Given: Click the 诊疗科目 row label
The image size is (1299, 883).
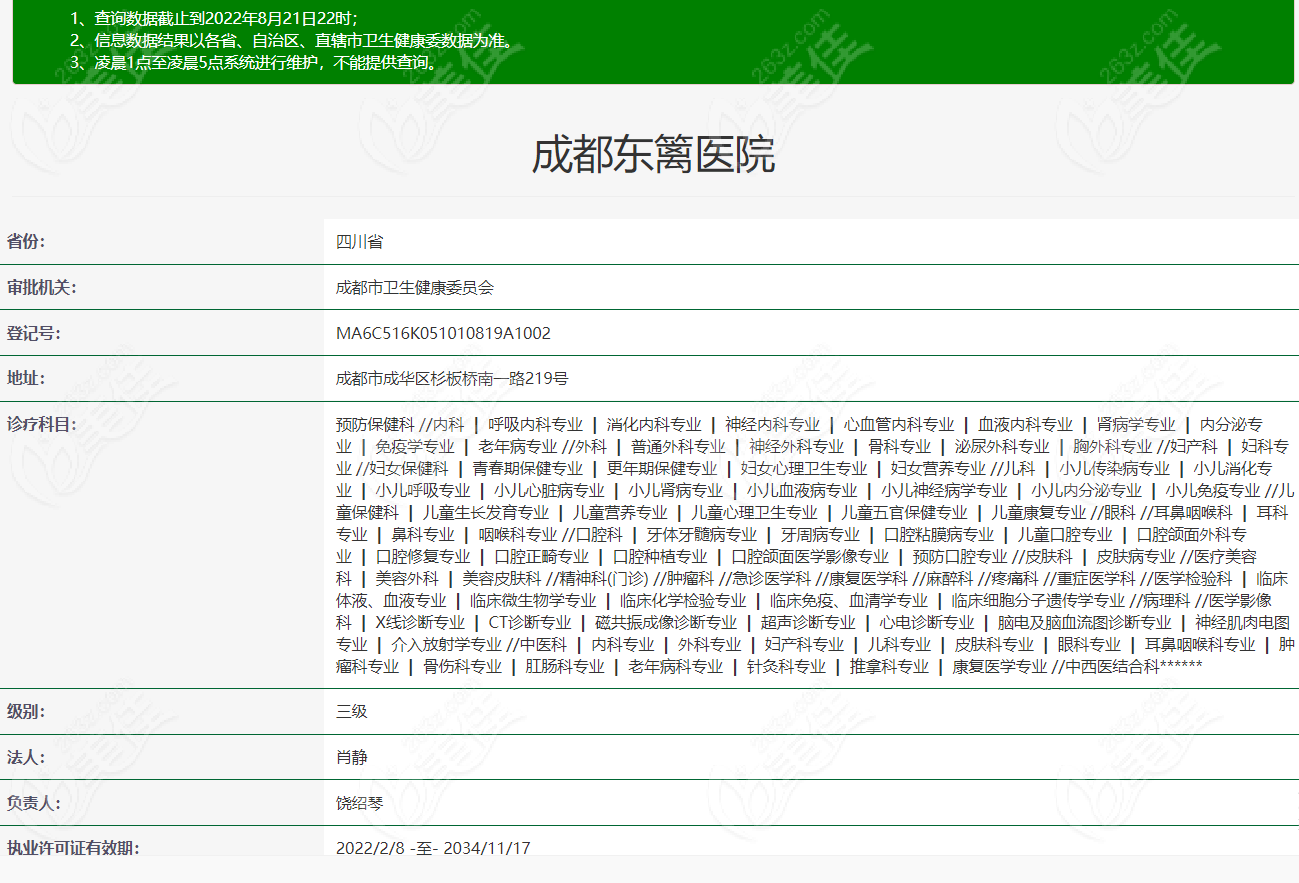Looking at the screenshot, I should pyautogui.click(x=42, y=424).
